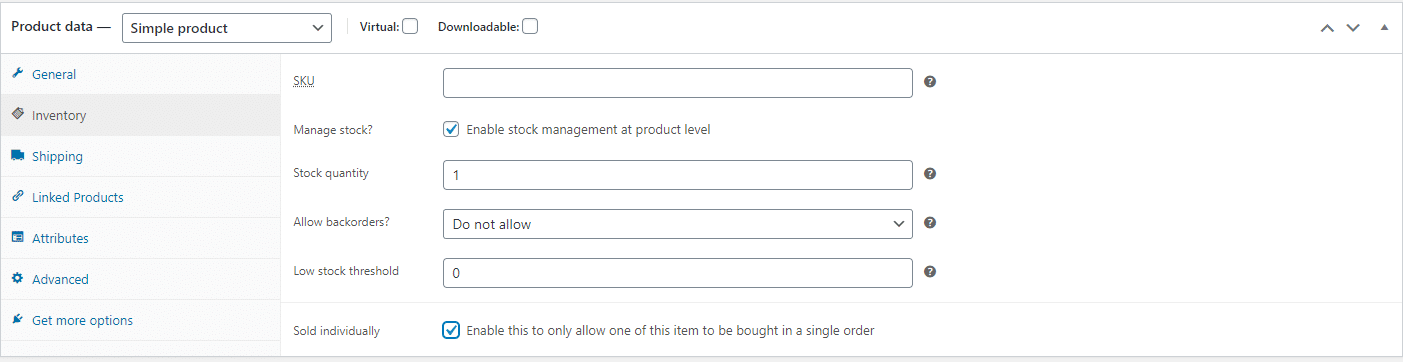Click the wrench icon beside General
This screenshot has height=362, width=1403.
click(17, 74)
